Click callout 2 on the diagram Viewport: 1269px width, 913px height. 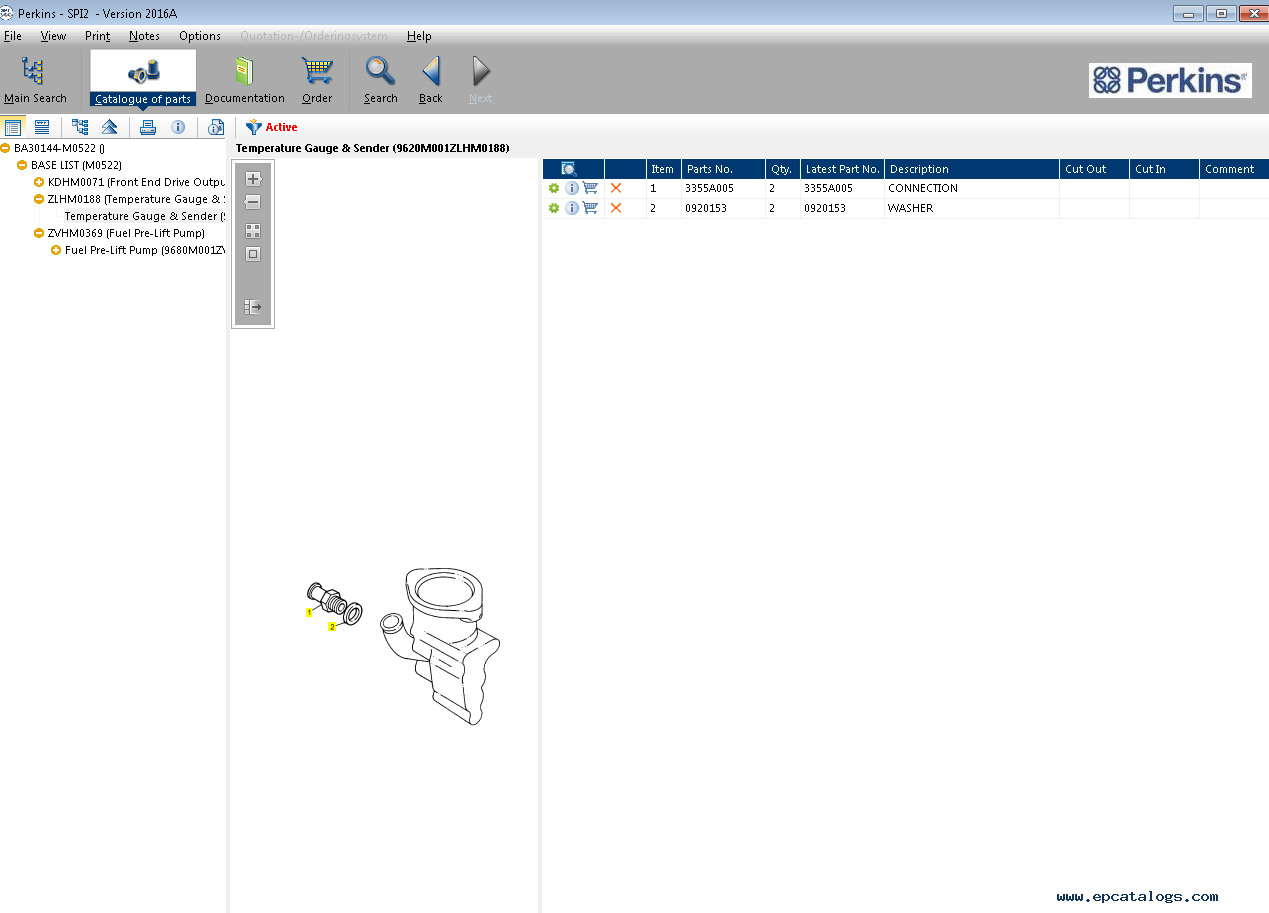332,626
